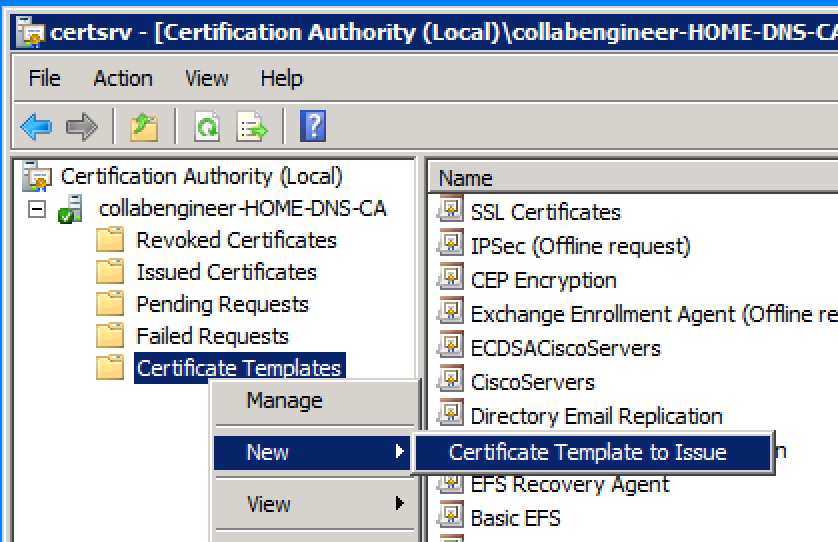Click the Refresh toolbar icon
Image resolution: width=838 pixels, height=542 pixels.
[206, 127]
